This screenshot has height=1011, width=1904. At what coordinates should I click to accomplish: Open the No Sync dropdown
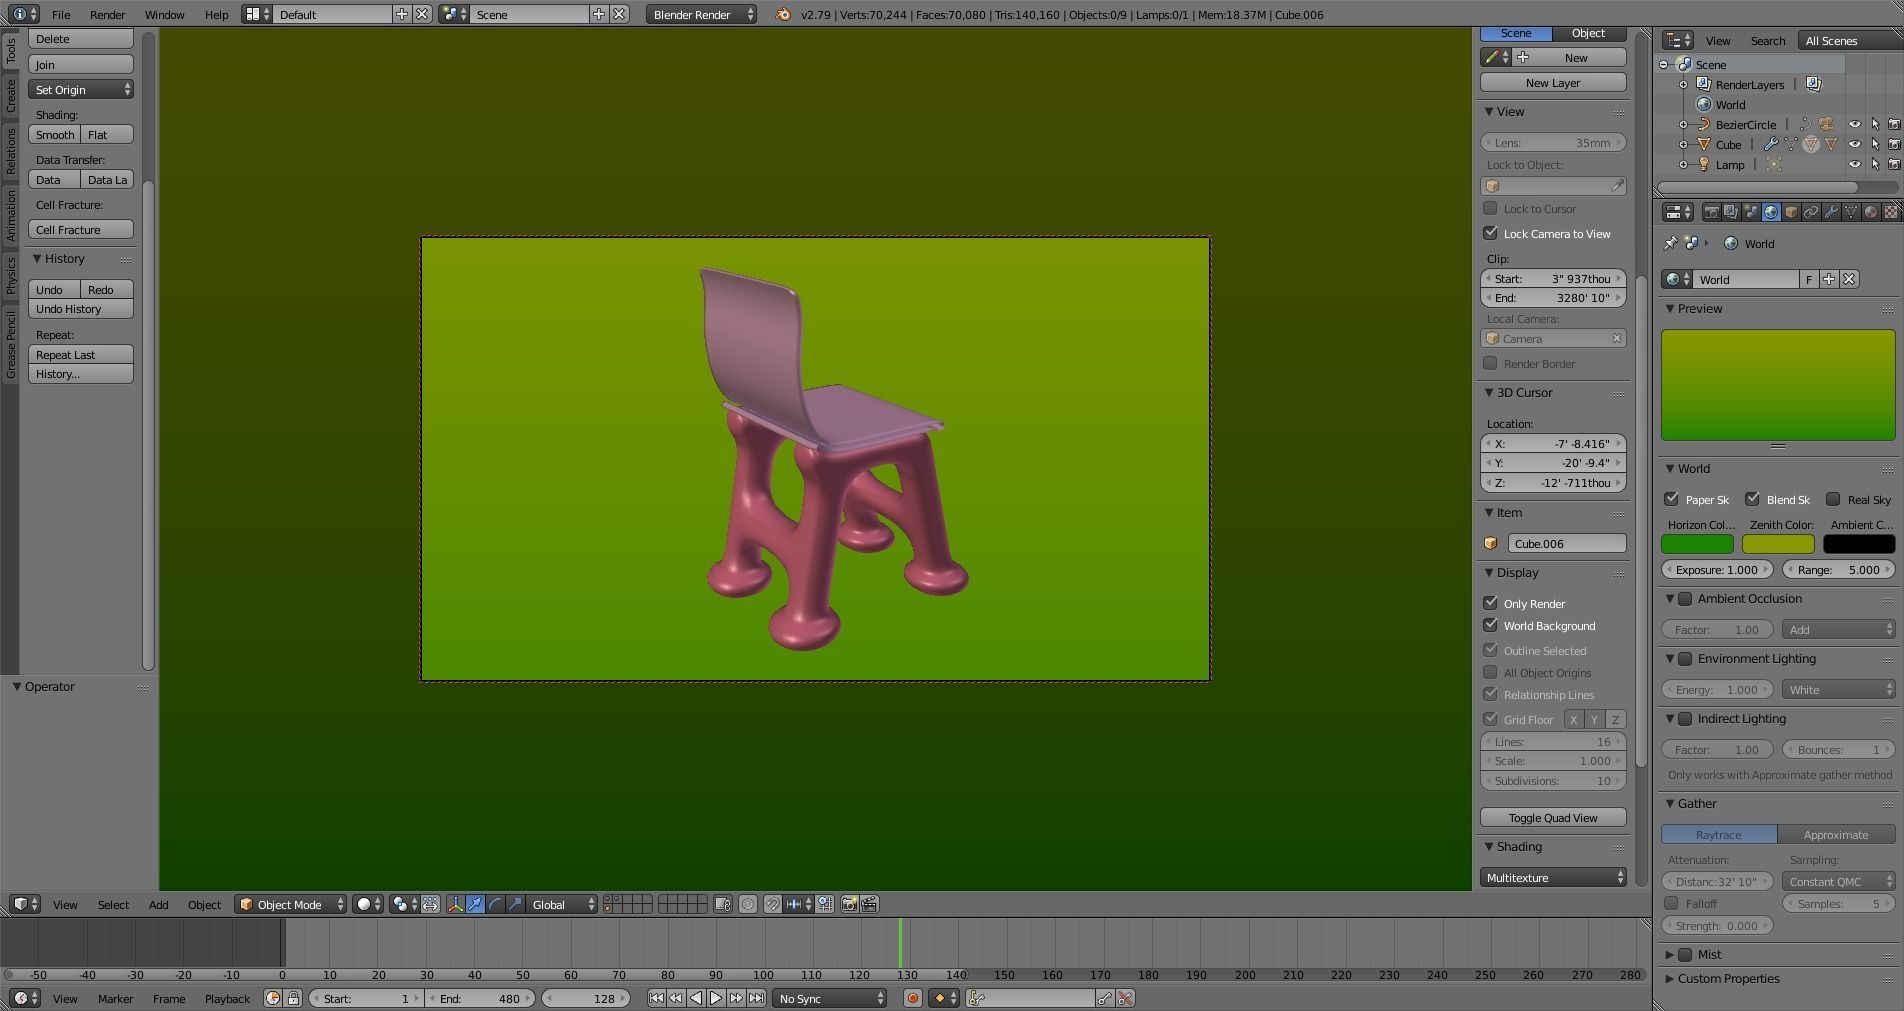coord(829,998)
